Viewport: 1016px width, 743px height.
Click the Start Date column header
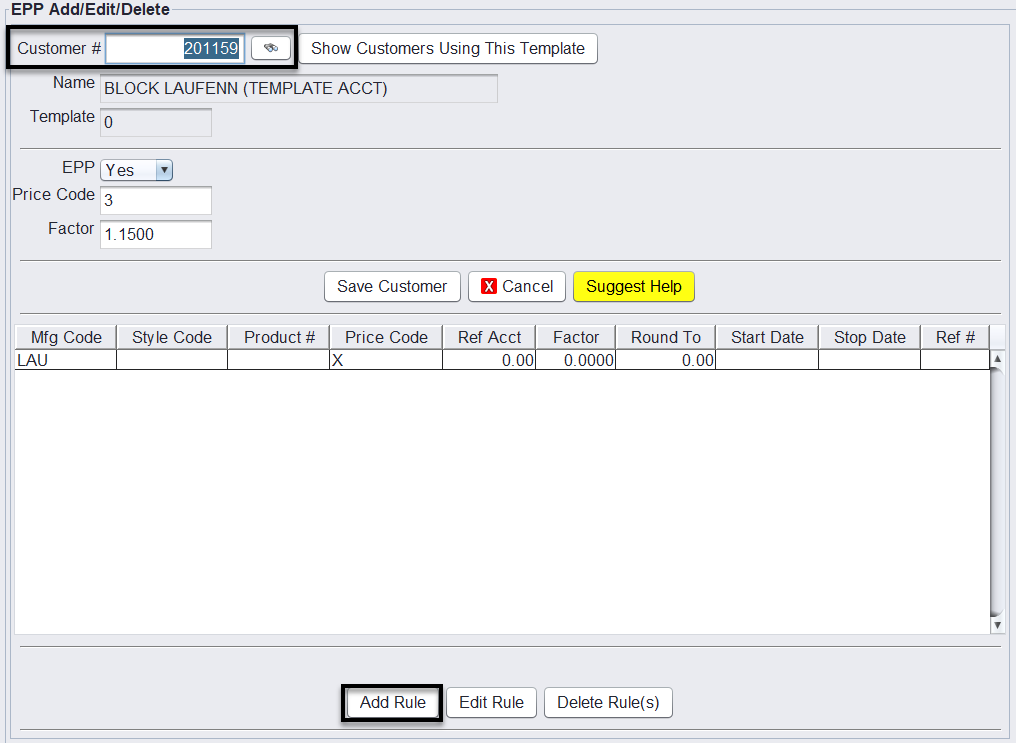[x=767, y=338]
